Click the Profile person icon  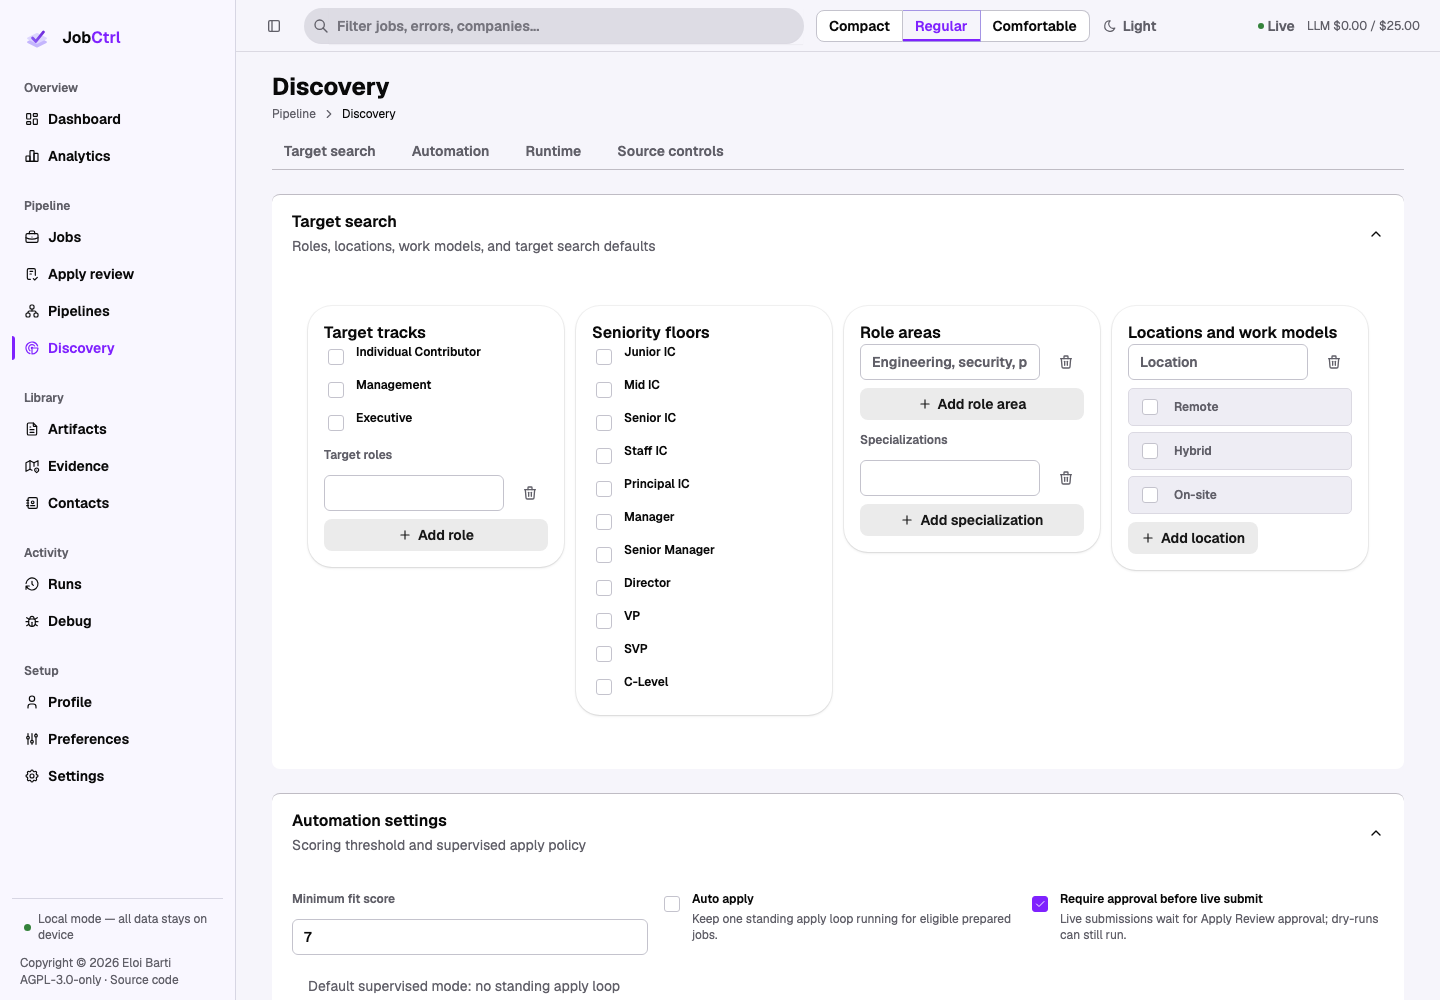pos(32,702)
